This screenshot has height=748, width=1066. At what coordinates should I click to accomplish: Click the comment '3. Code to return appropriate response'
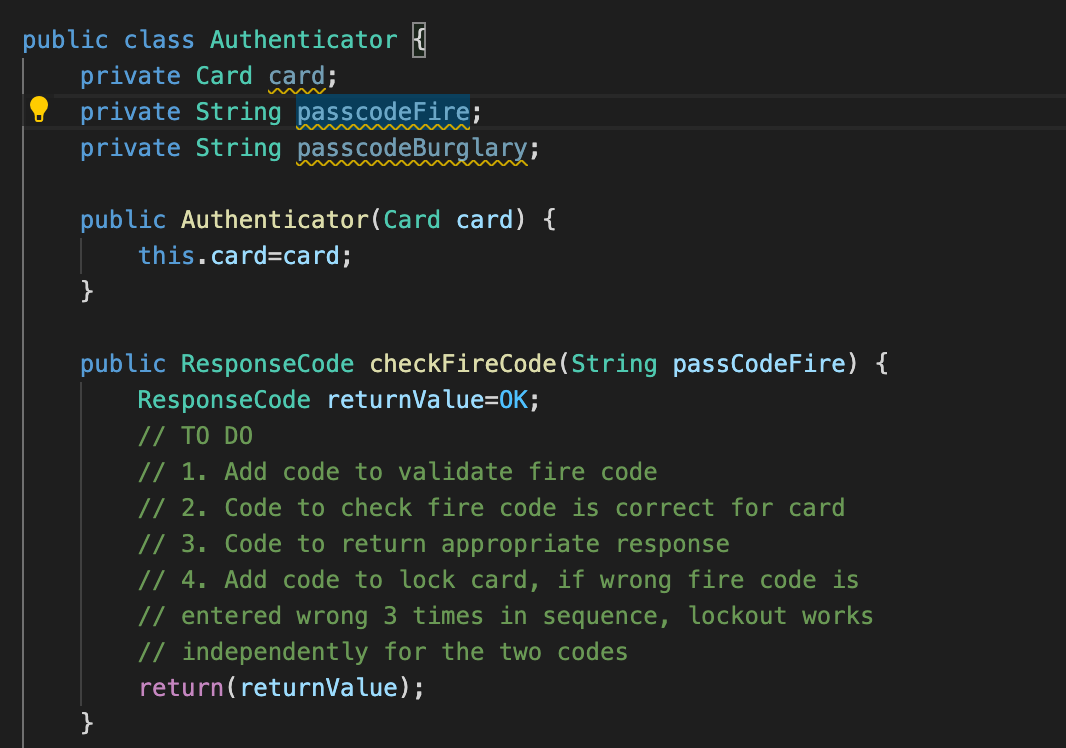click(x=434, y=544)
